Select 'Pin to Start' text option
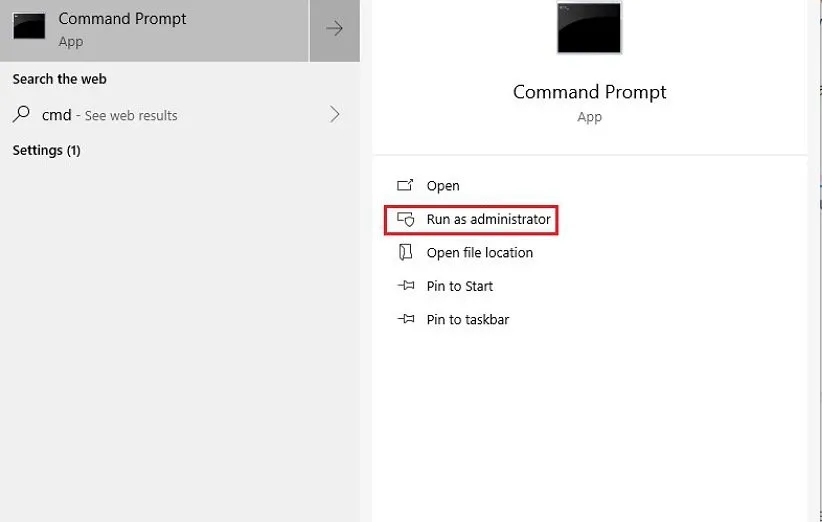 click(459, 286)
